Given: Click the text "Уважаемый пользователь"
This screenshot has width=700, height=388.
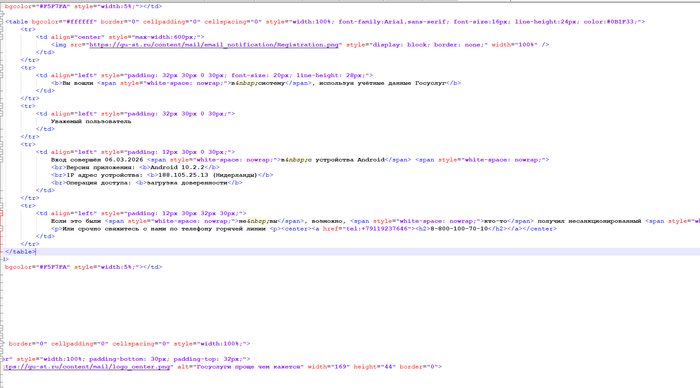Looking at the screenshot, I should 91,121.
